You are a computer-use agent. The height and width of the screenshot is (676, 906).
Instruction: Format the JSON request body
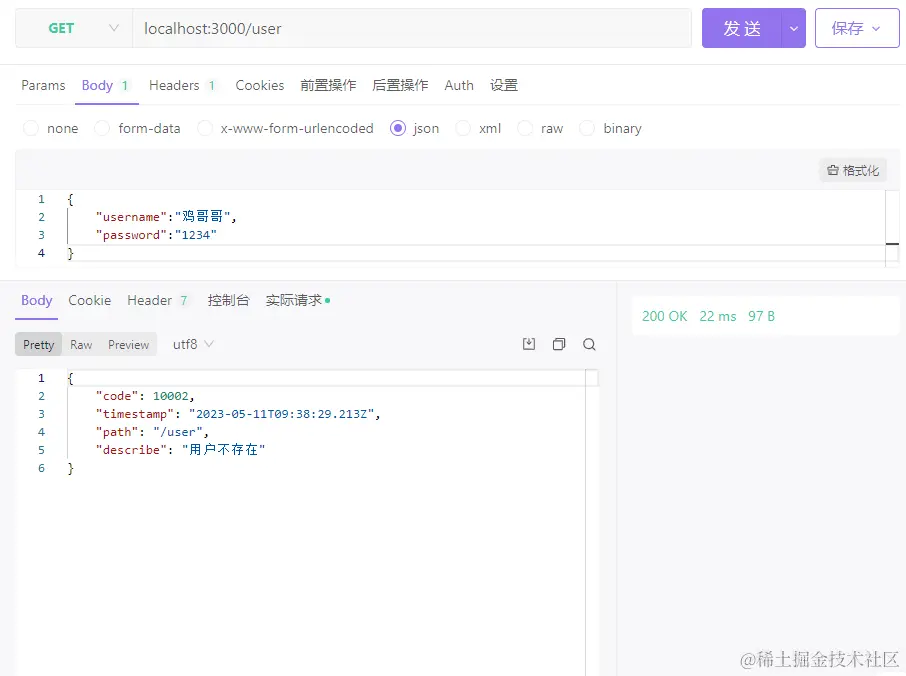pos(852,169)
